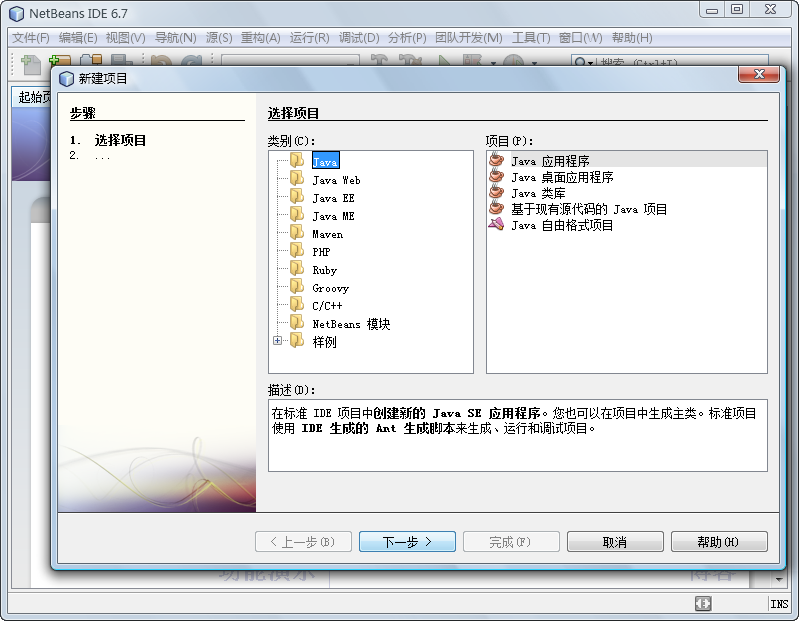Choose the Java desktop application icon
Screen dimensions: 799x621
tap(496, 177)
